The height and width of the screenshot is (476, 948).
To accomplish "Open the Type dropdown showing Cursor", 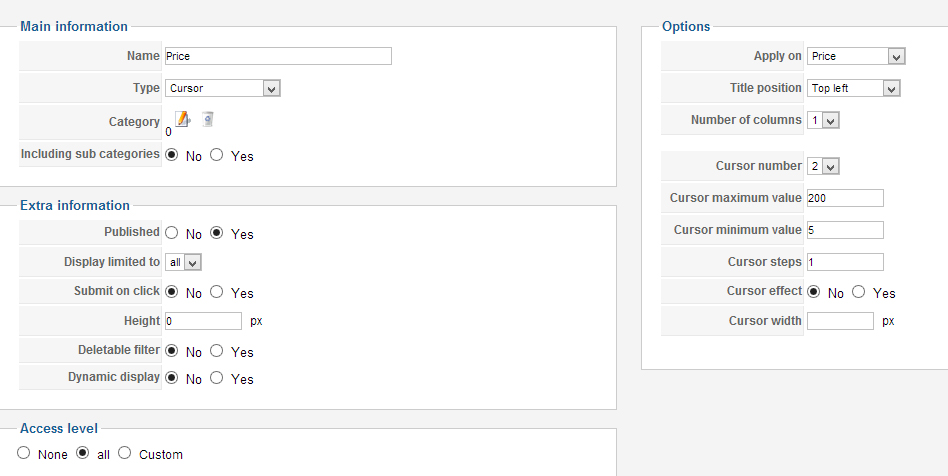I will (223, 88).
